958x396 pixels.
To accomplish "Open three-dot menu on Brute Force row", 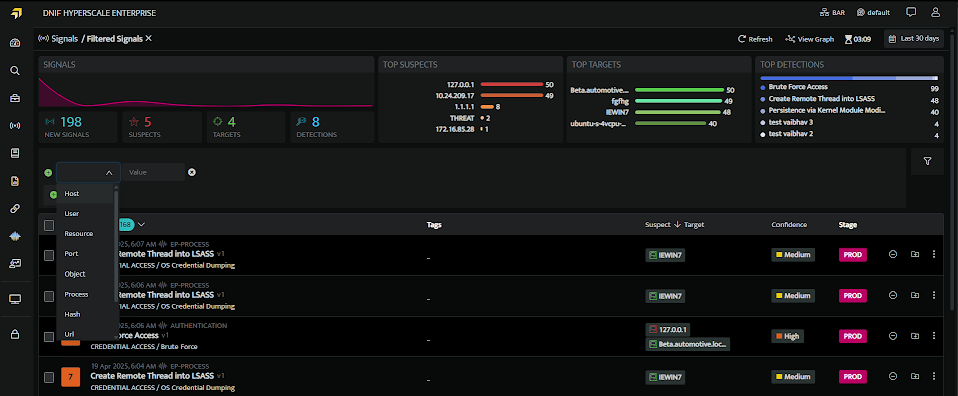I will (934, 336).
